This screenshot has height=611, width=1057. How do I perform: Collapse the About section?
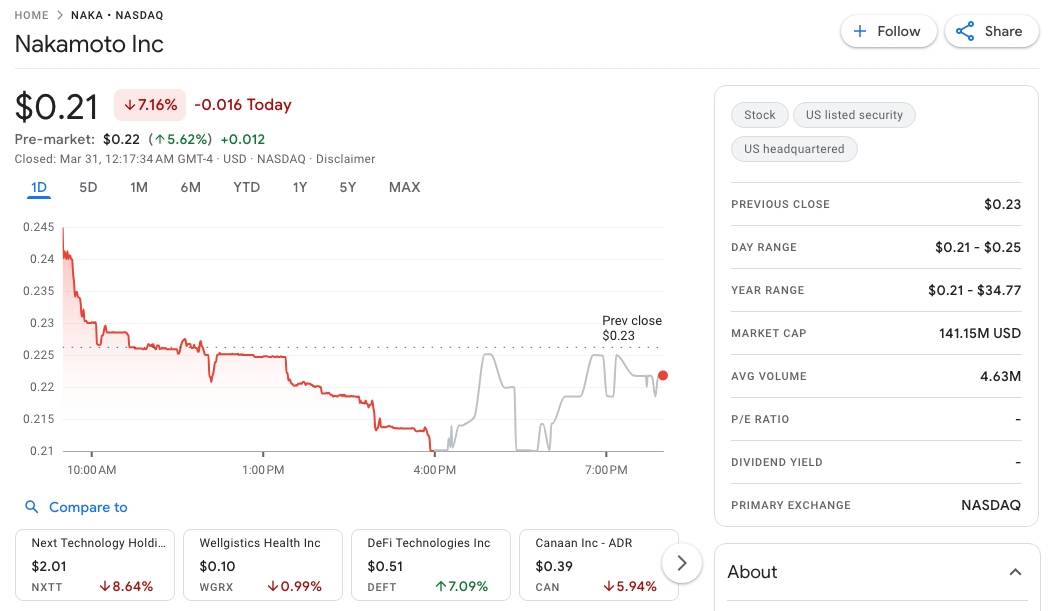click(x=1016, y=571)
